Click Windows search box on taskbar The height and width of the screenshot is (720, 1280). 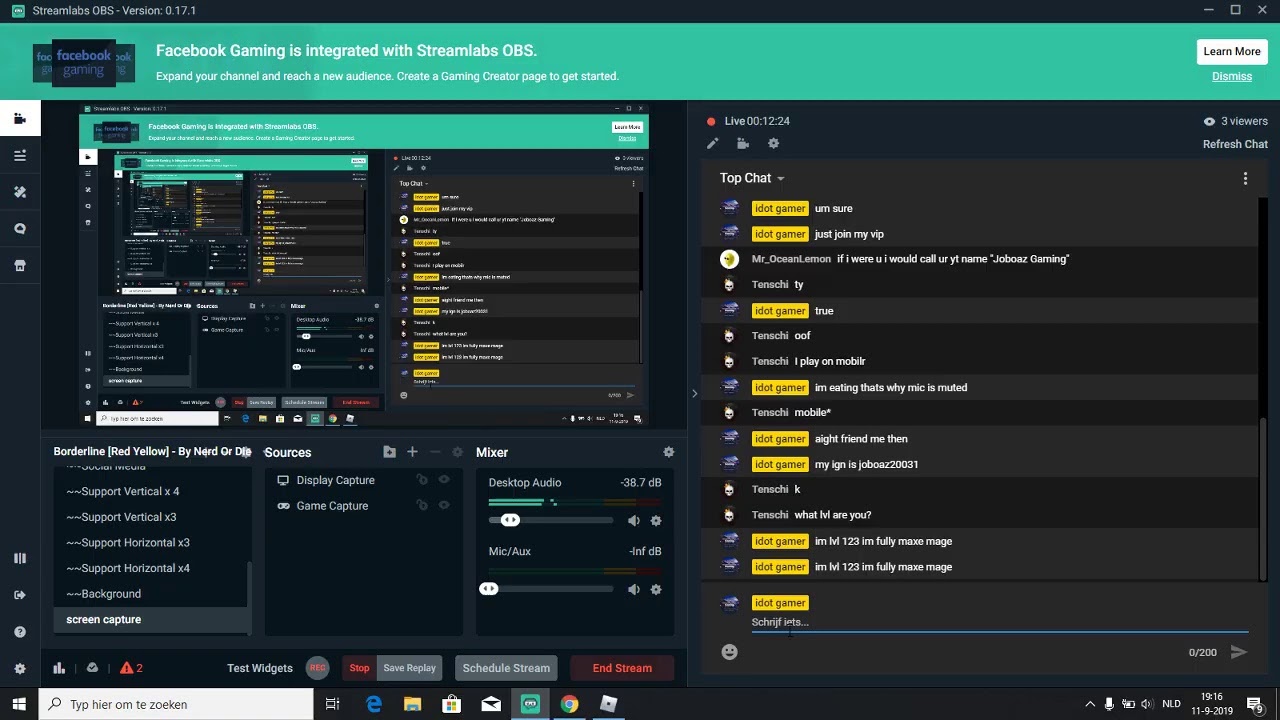pos(176,704)
